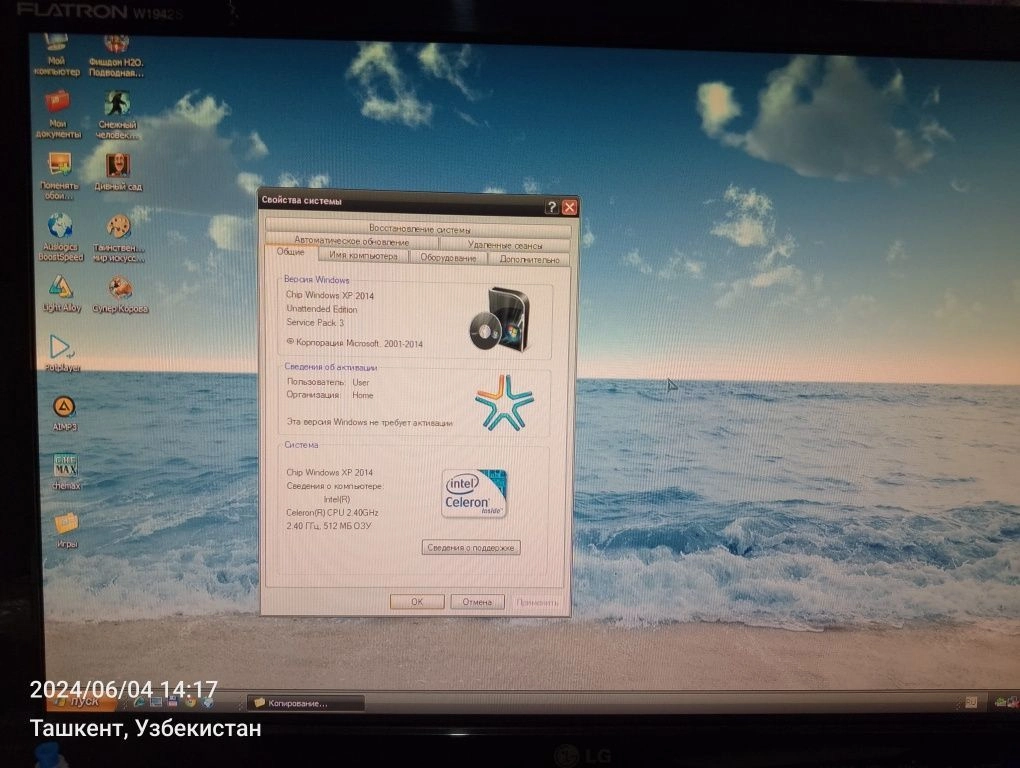Select the AIMP3 desktop icon
This screenshot has height=768, width=1020.
pos(64,414)
